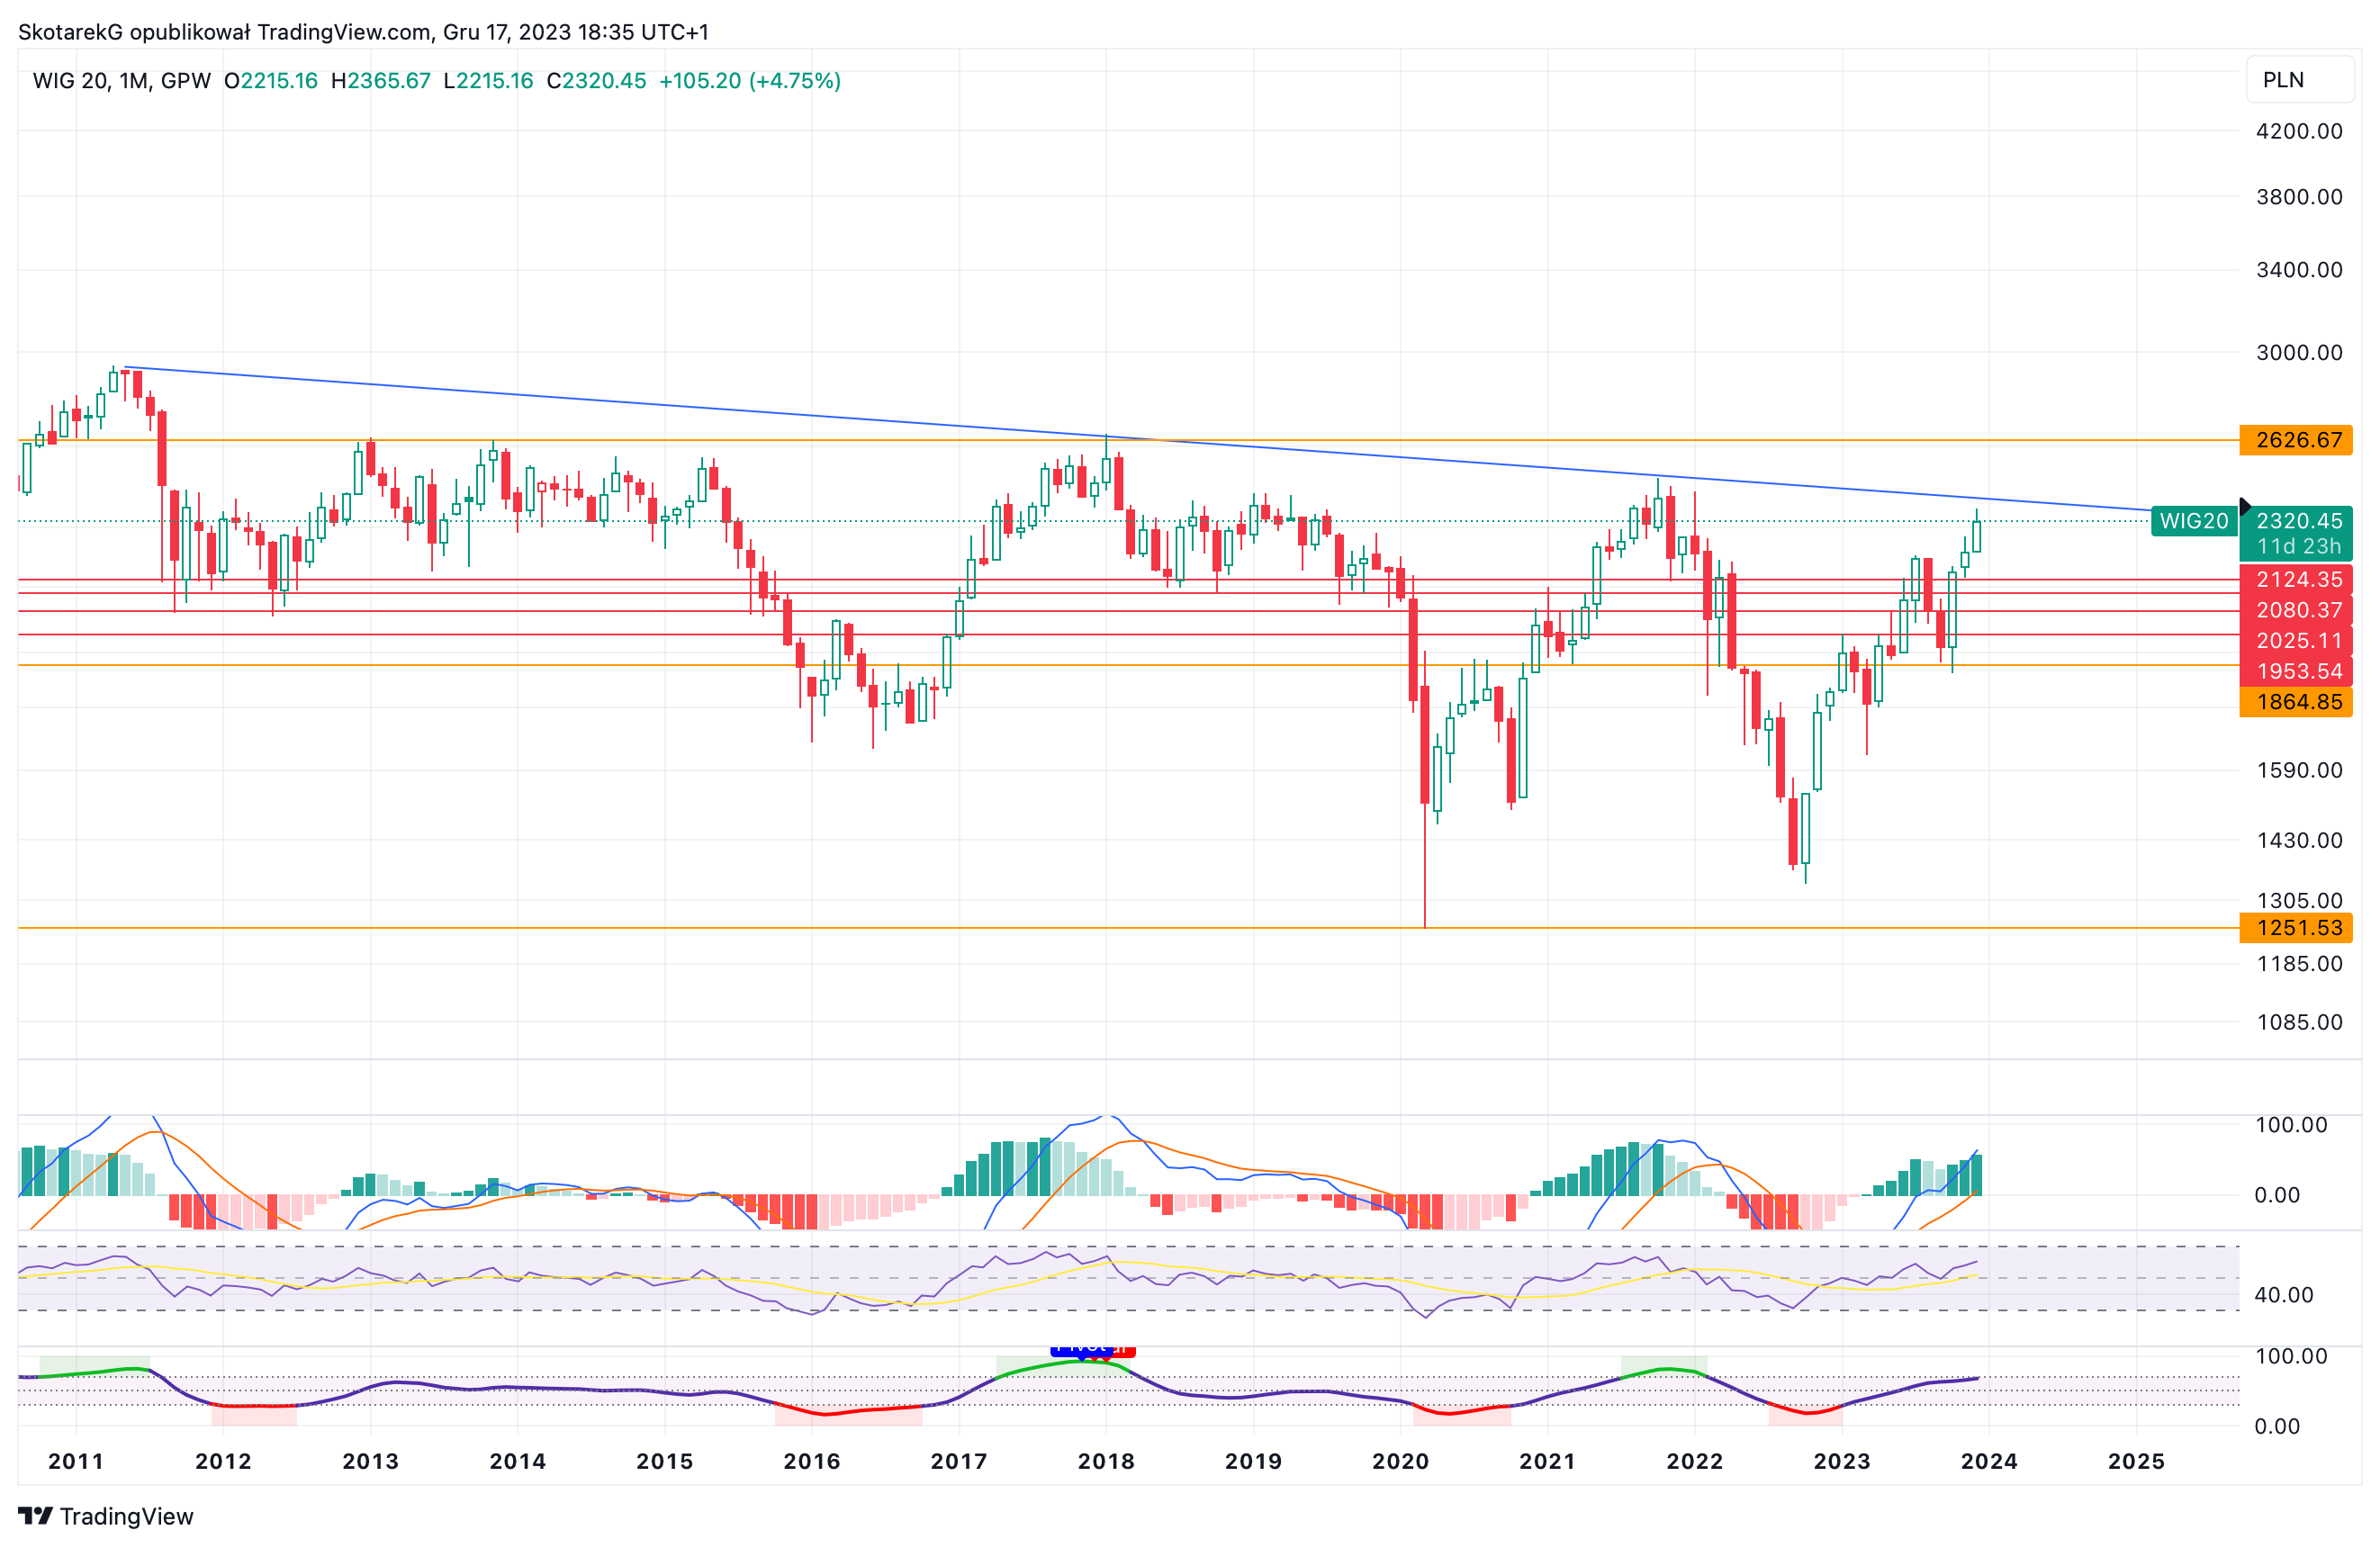Click the WIG20 green ticker label
Viewport: 2380px width, 1548px height.
(x=2193, y=521)
